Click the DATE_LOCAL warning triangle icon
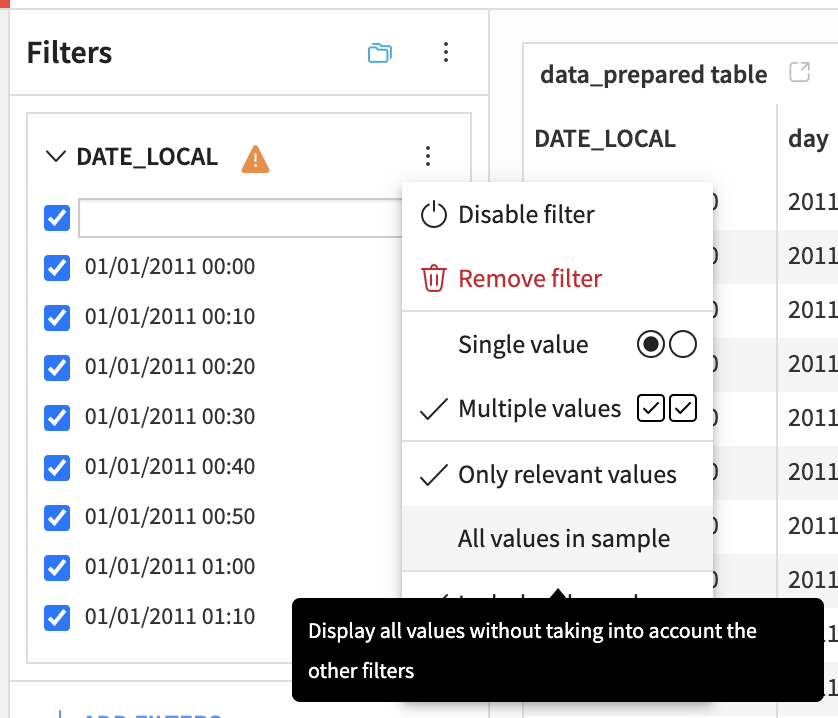Viewport: 838px width, 718px height. 255,159
